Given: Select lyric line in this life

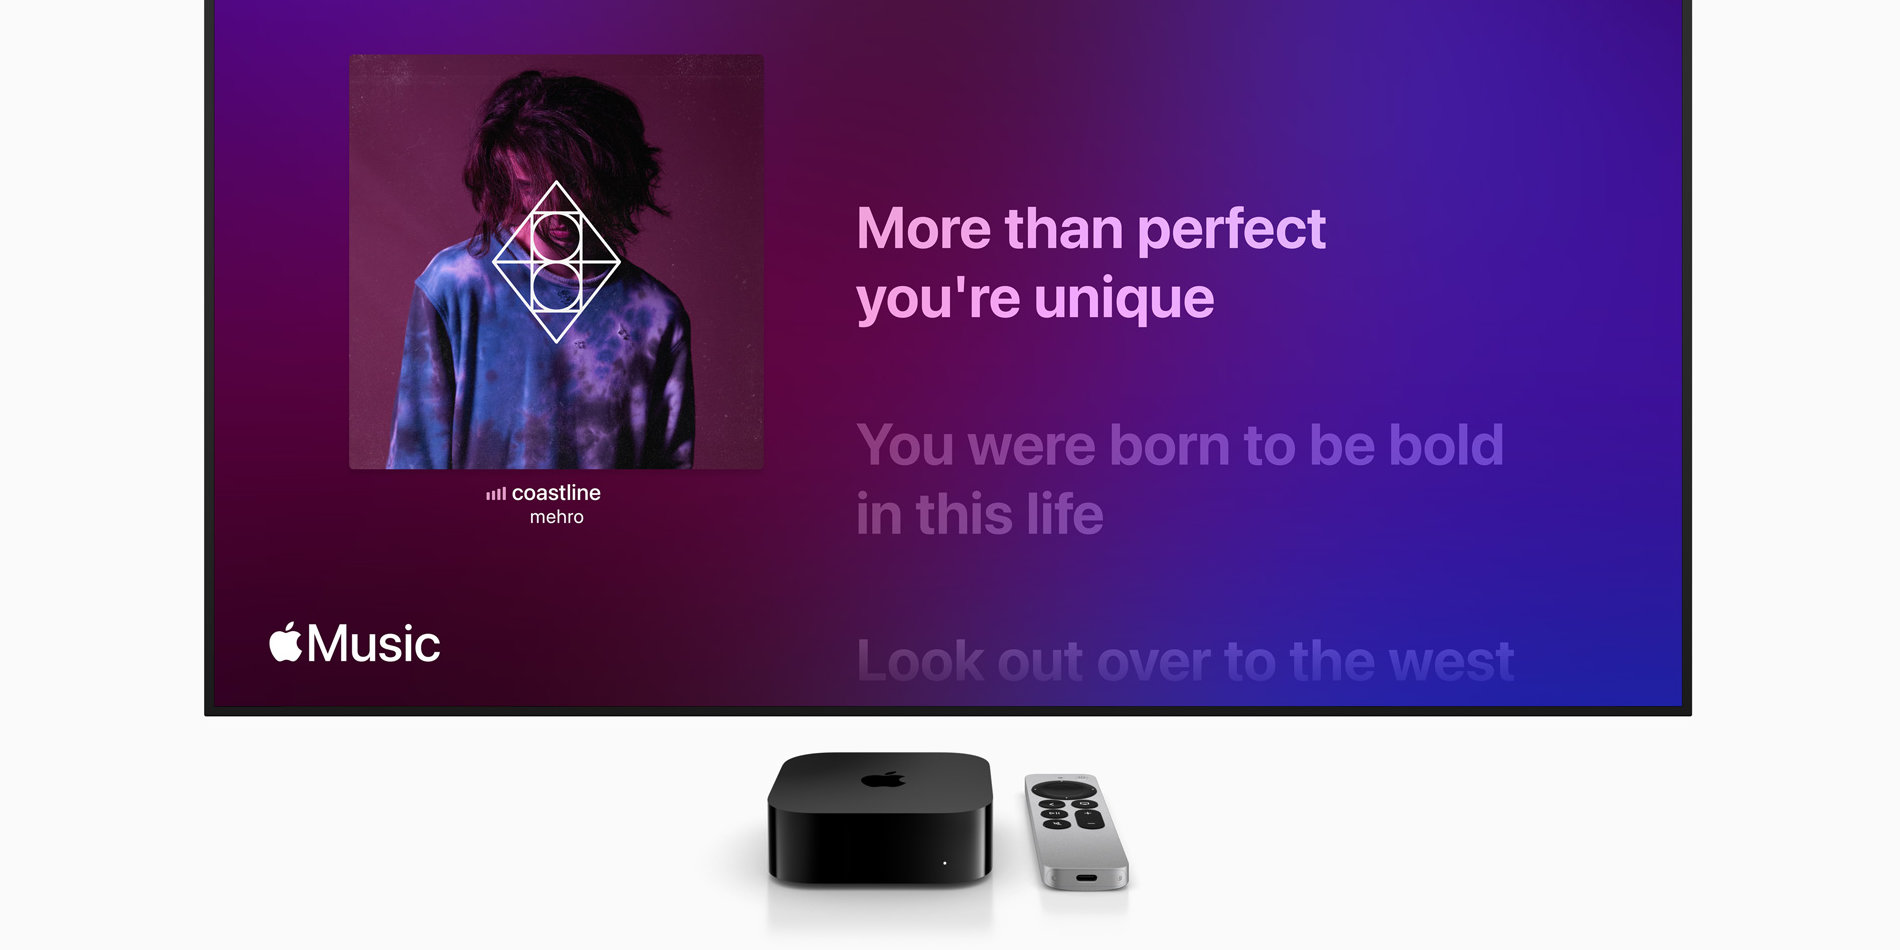Looking at the screenshot, I should click(x=980, y=515).
